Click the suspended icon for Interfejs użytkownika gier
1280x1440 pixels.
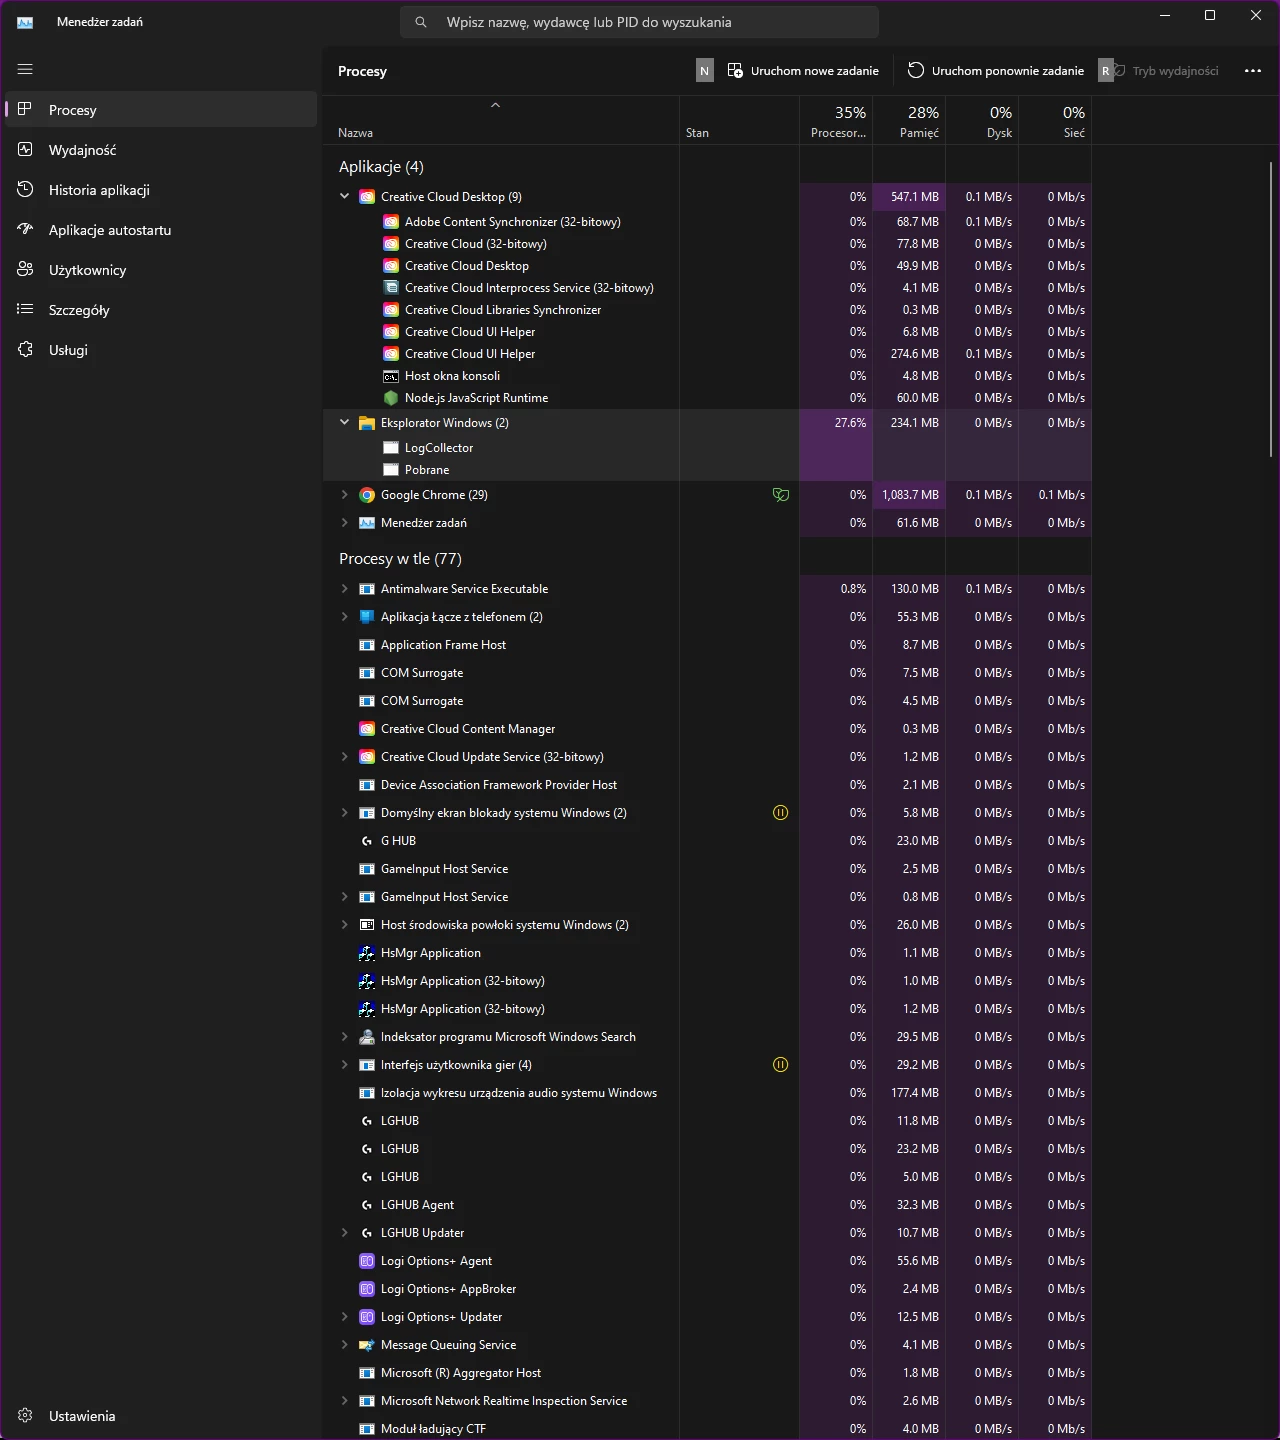click(781, 1065)
